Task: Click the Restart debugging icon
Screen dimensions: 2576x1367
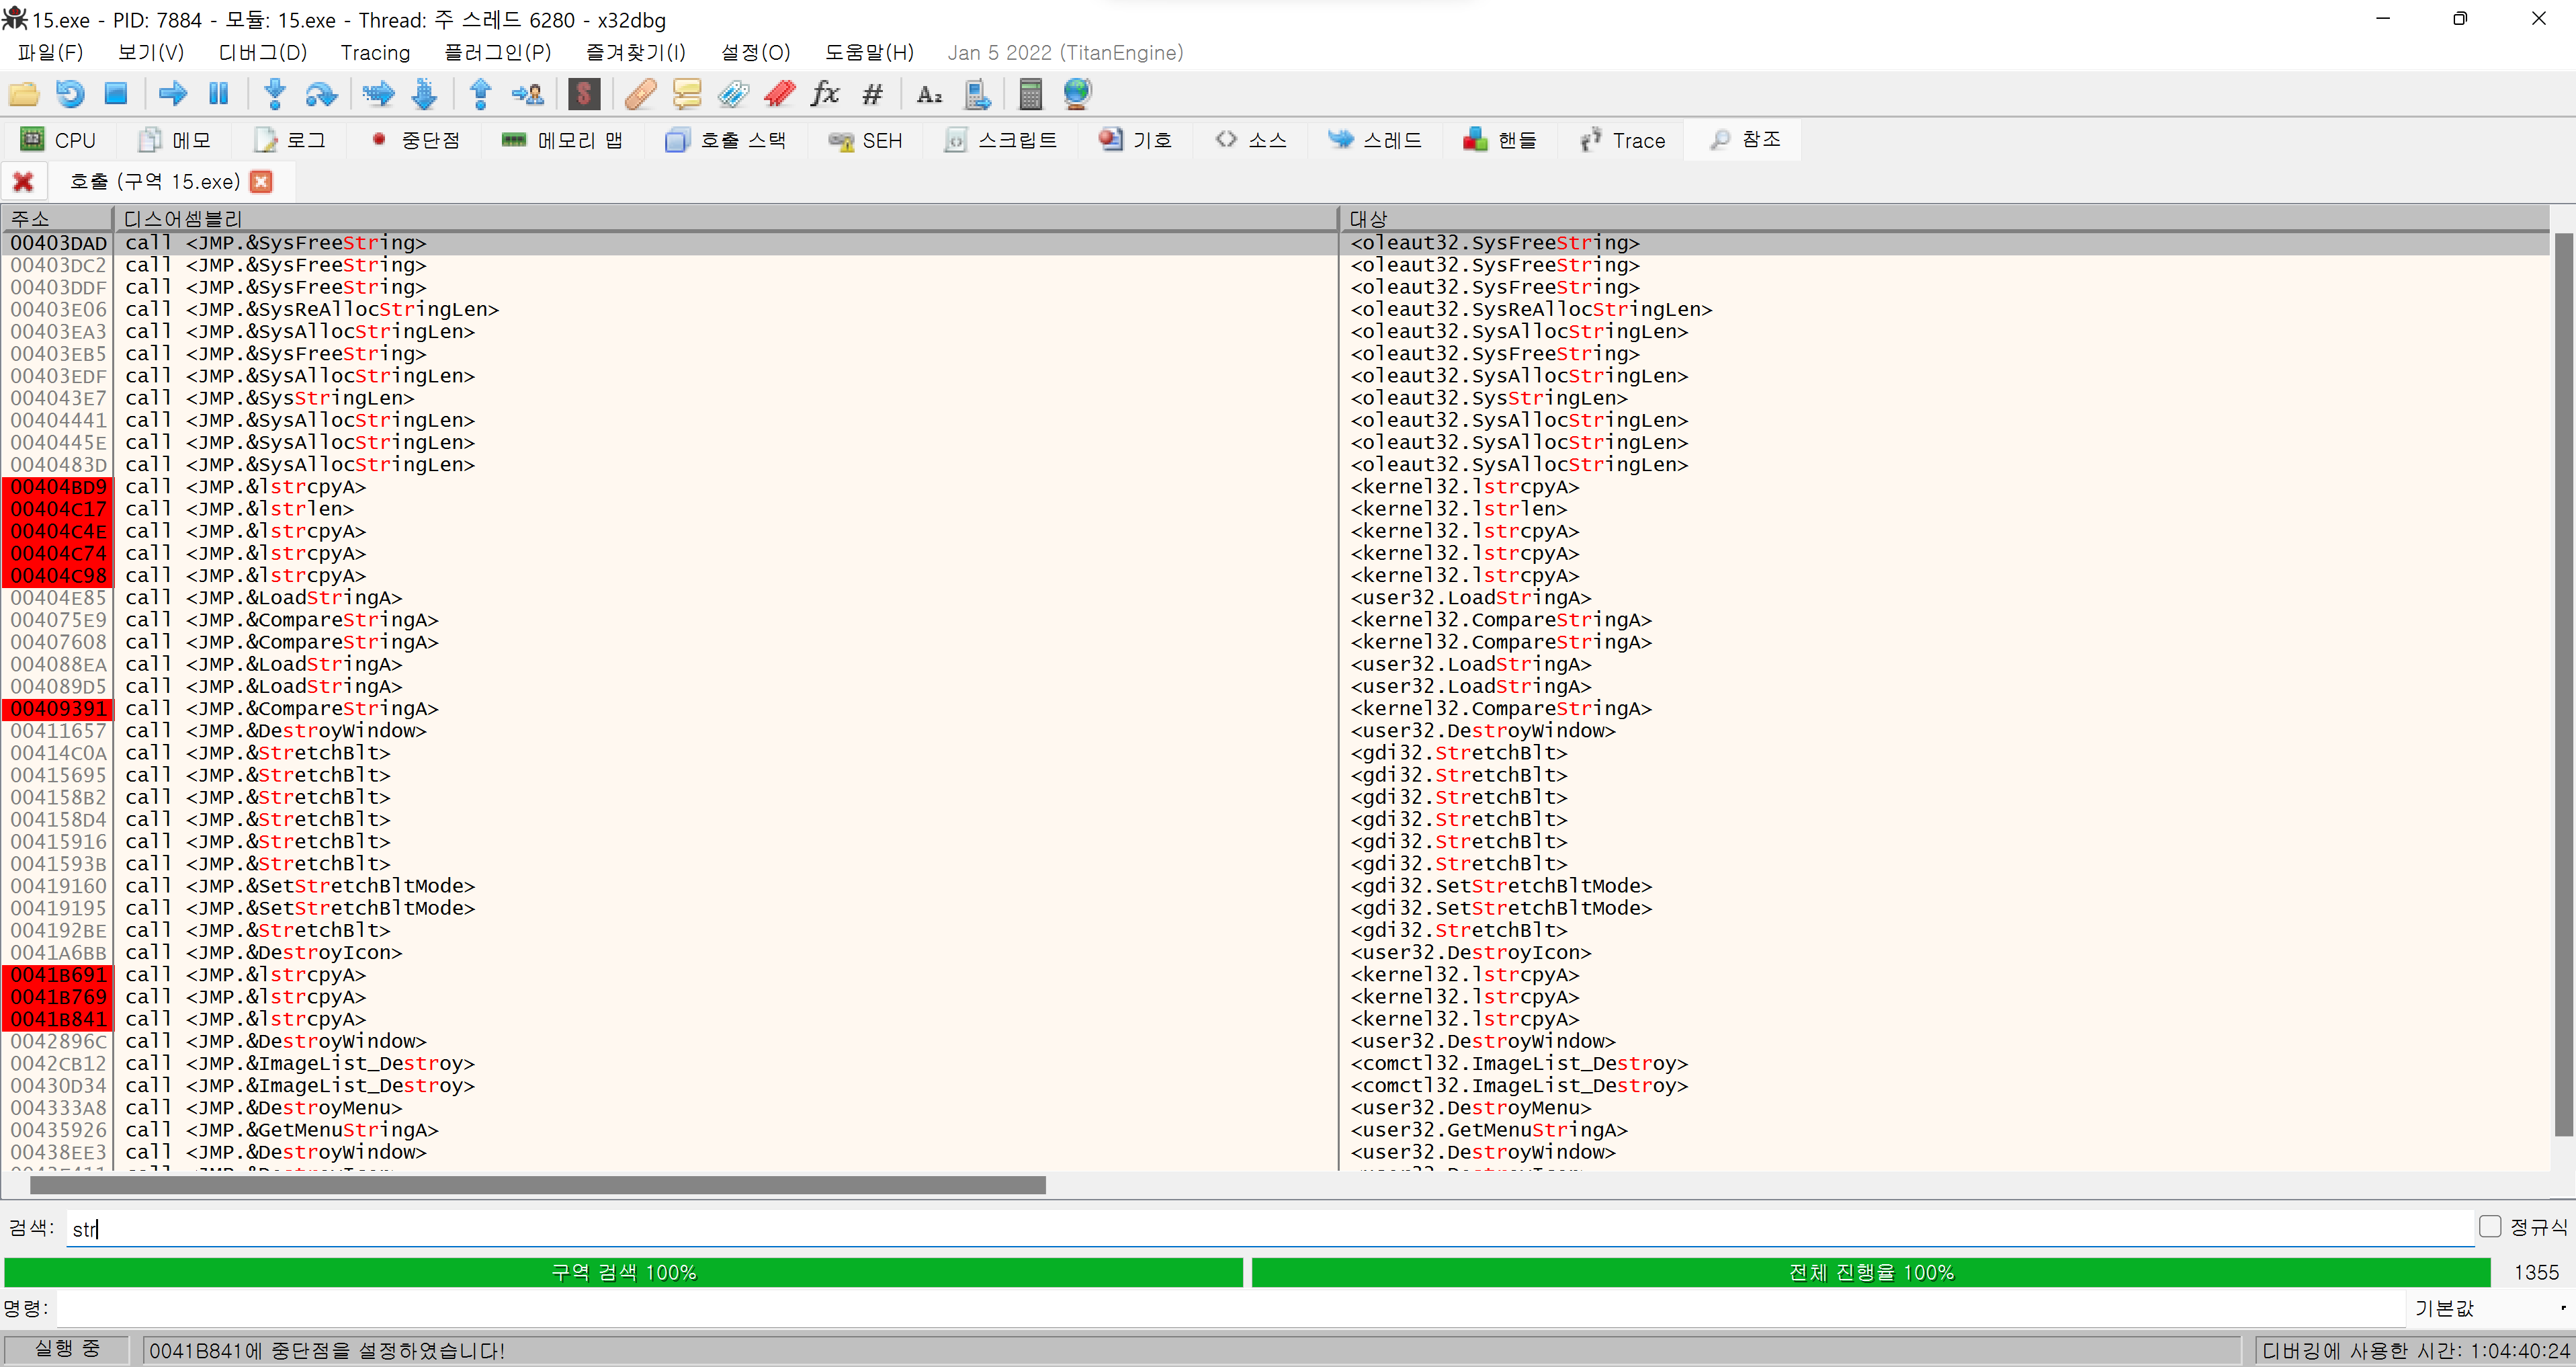Action: point(70,94)
